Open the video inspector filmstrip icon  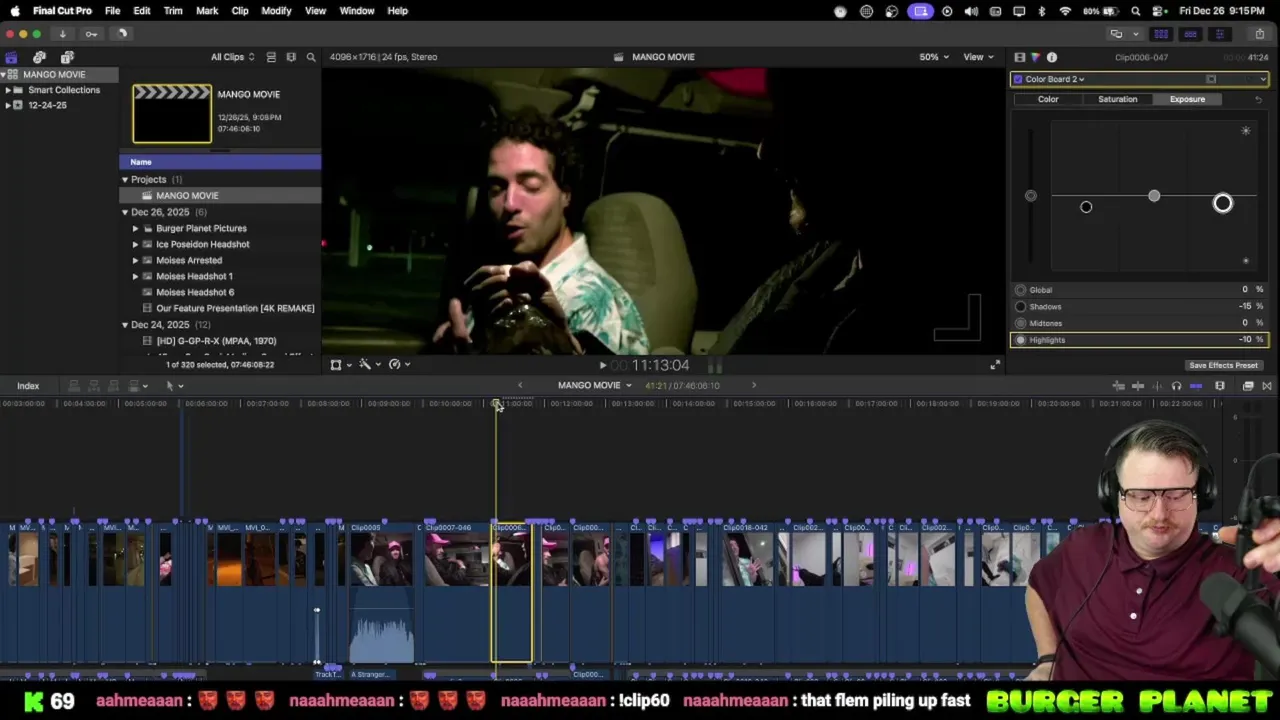pos(1019,57)
